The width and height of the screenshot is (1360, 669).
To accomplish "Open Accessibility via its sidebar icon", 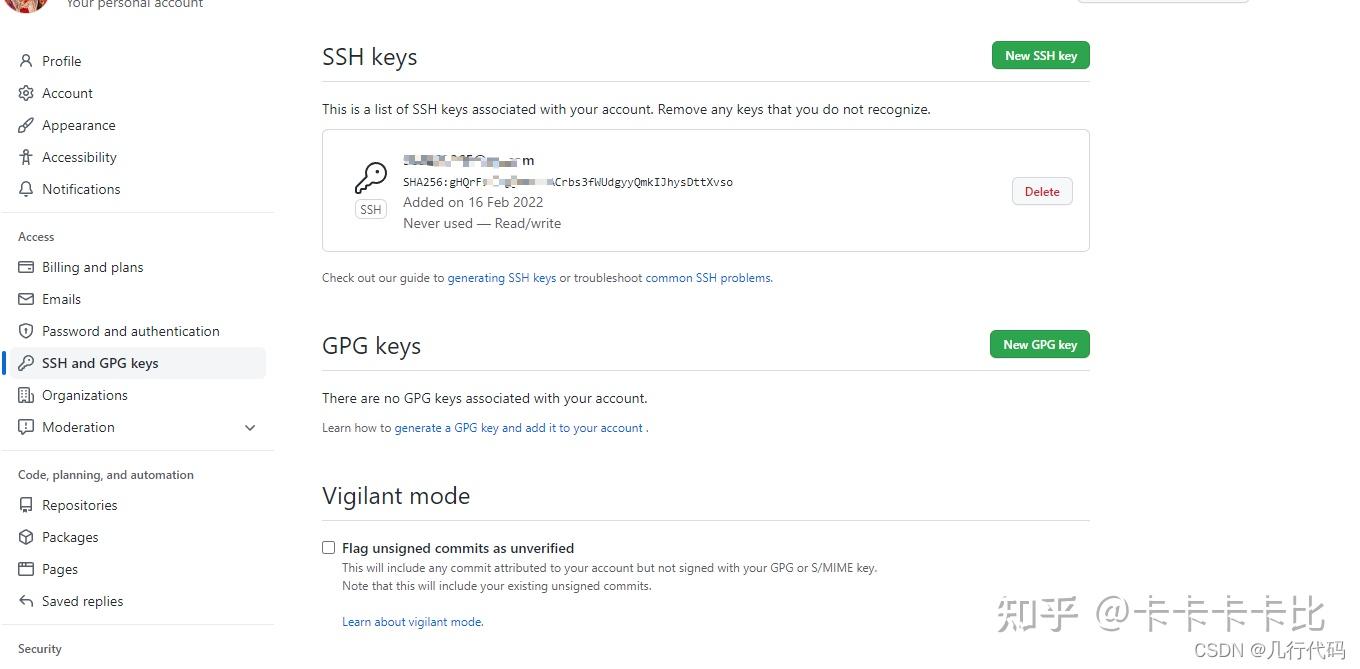I will point(25,157).
